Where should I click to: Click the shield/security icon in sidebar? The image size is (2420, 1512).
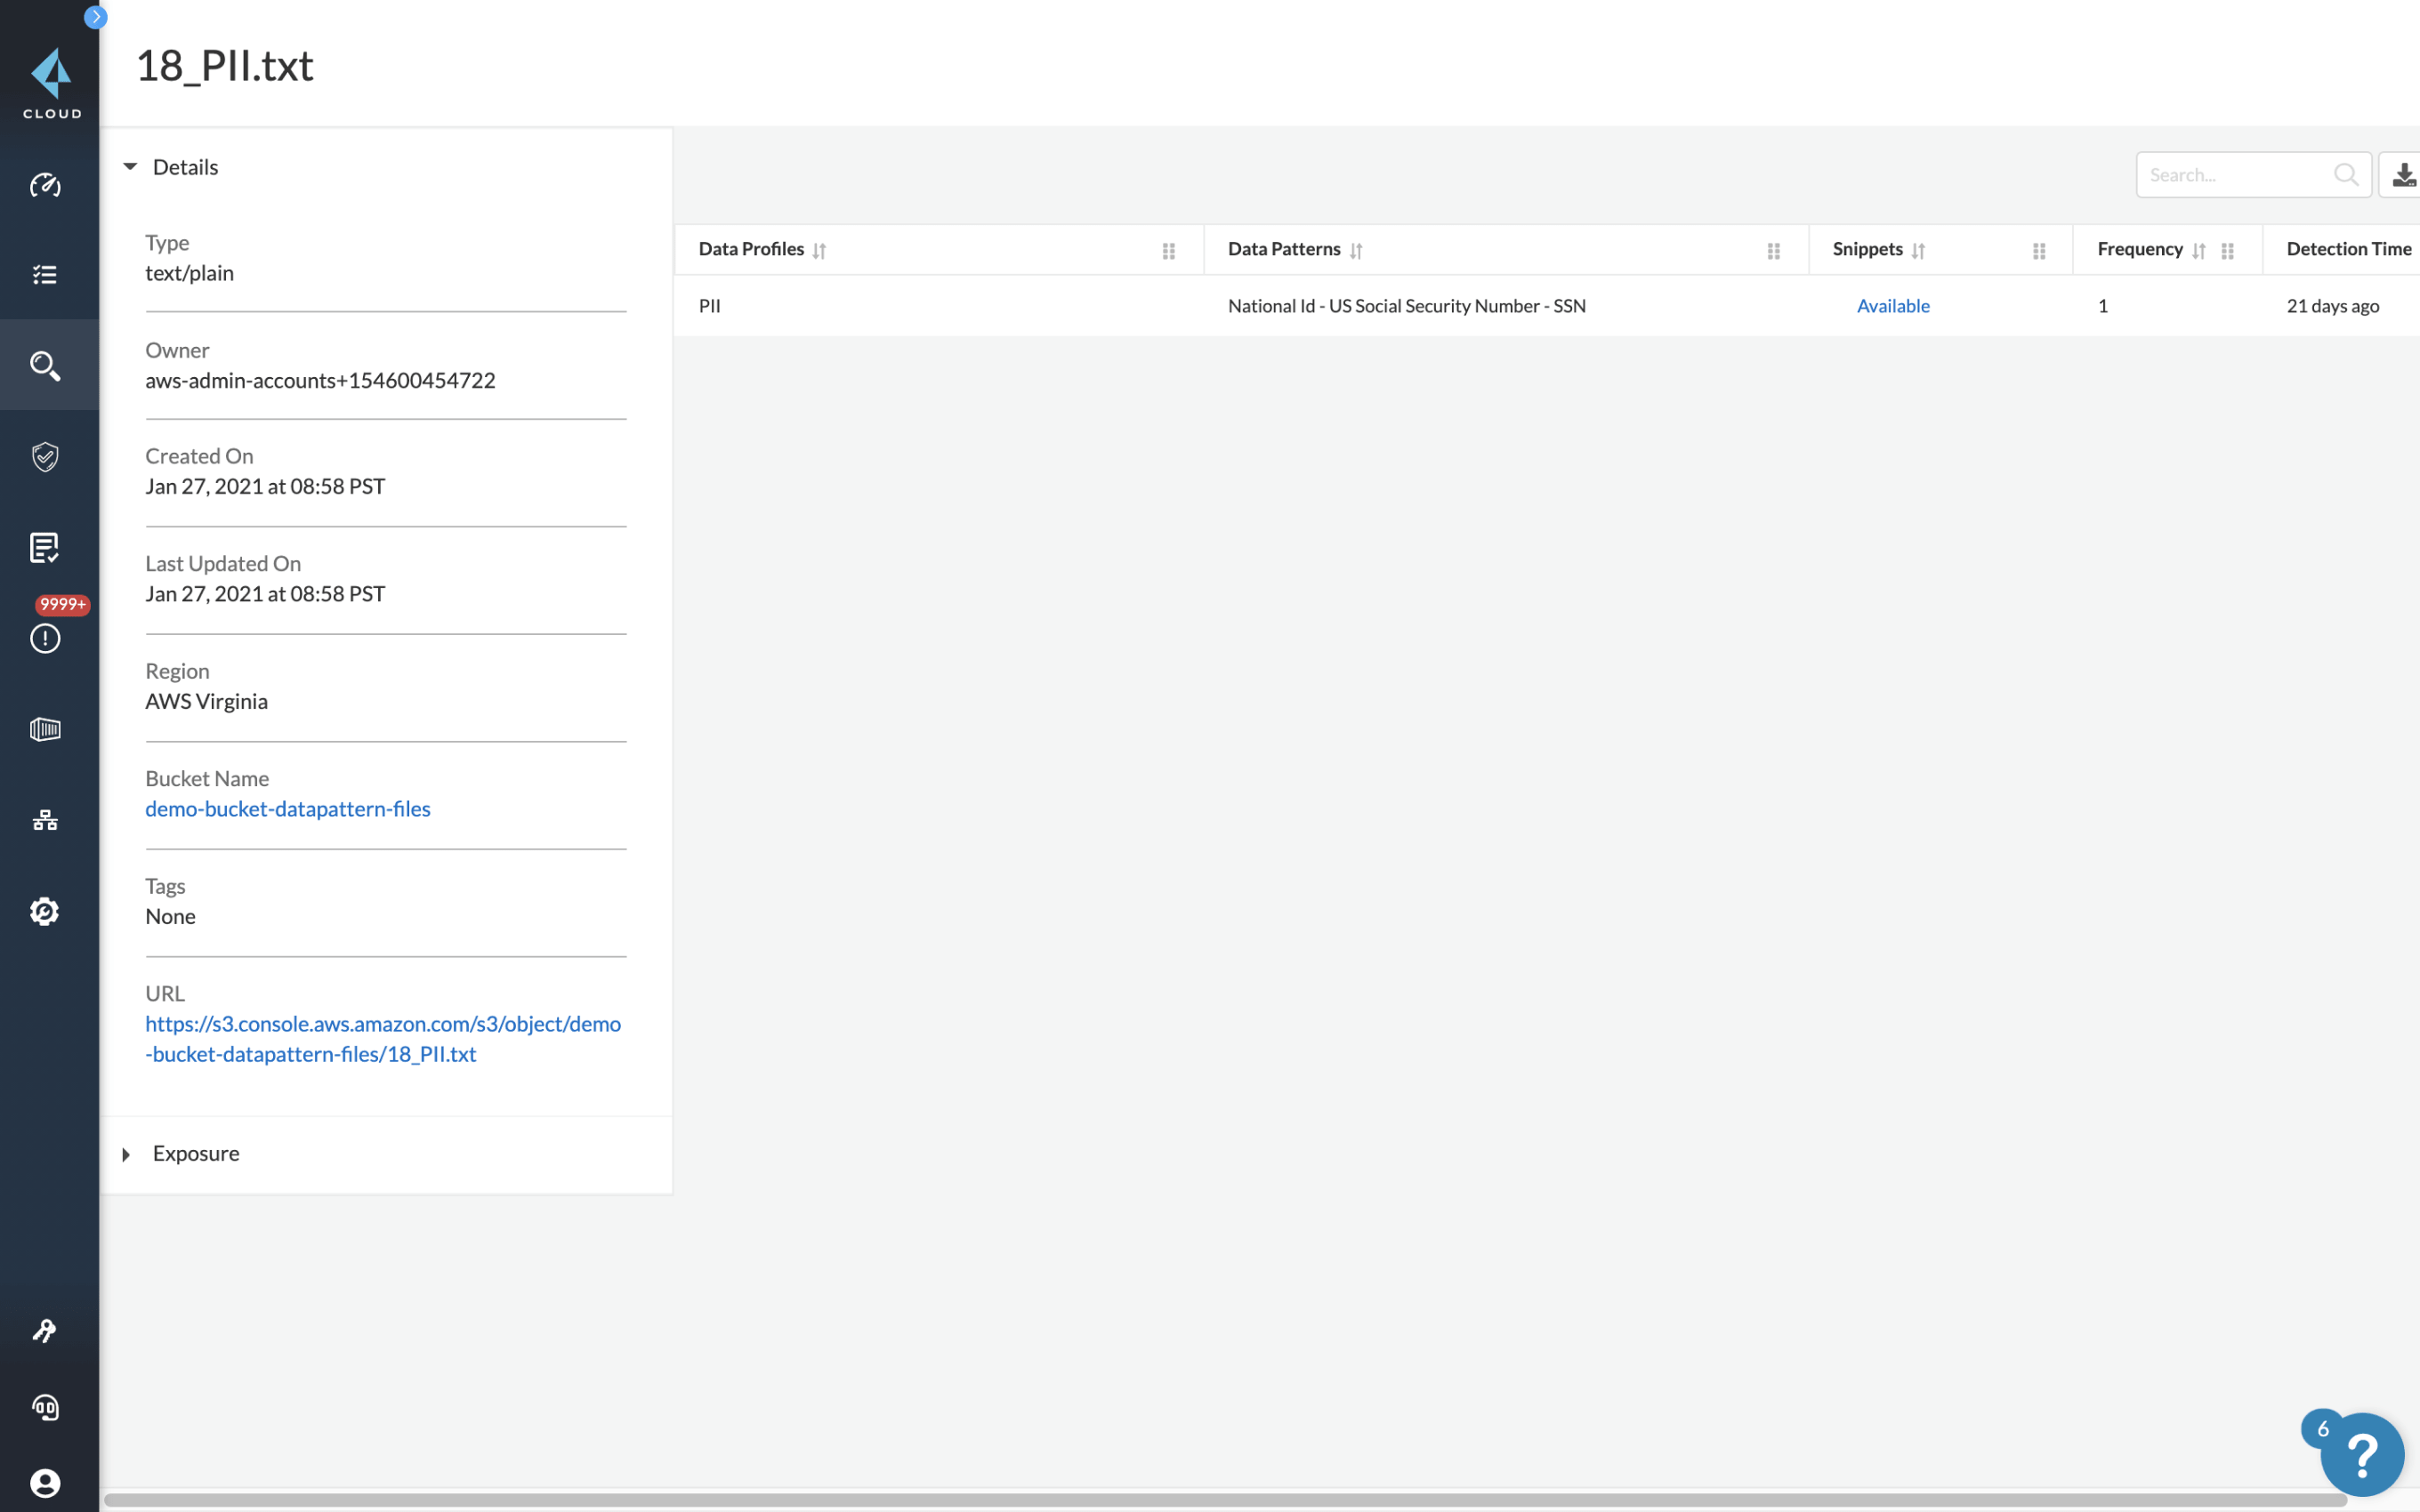click(45, 456)
